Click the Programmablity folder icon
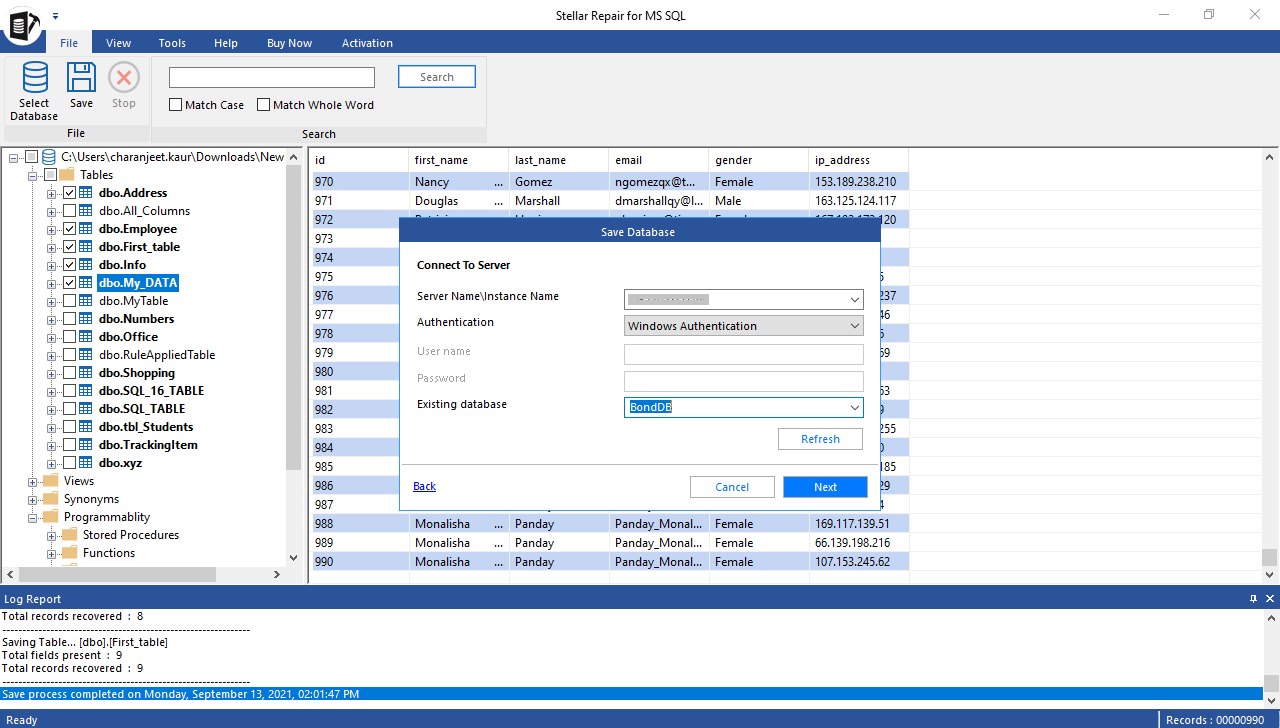Screen dimensions: 1280x728 50,517
